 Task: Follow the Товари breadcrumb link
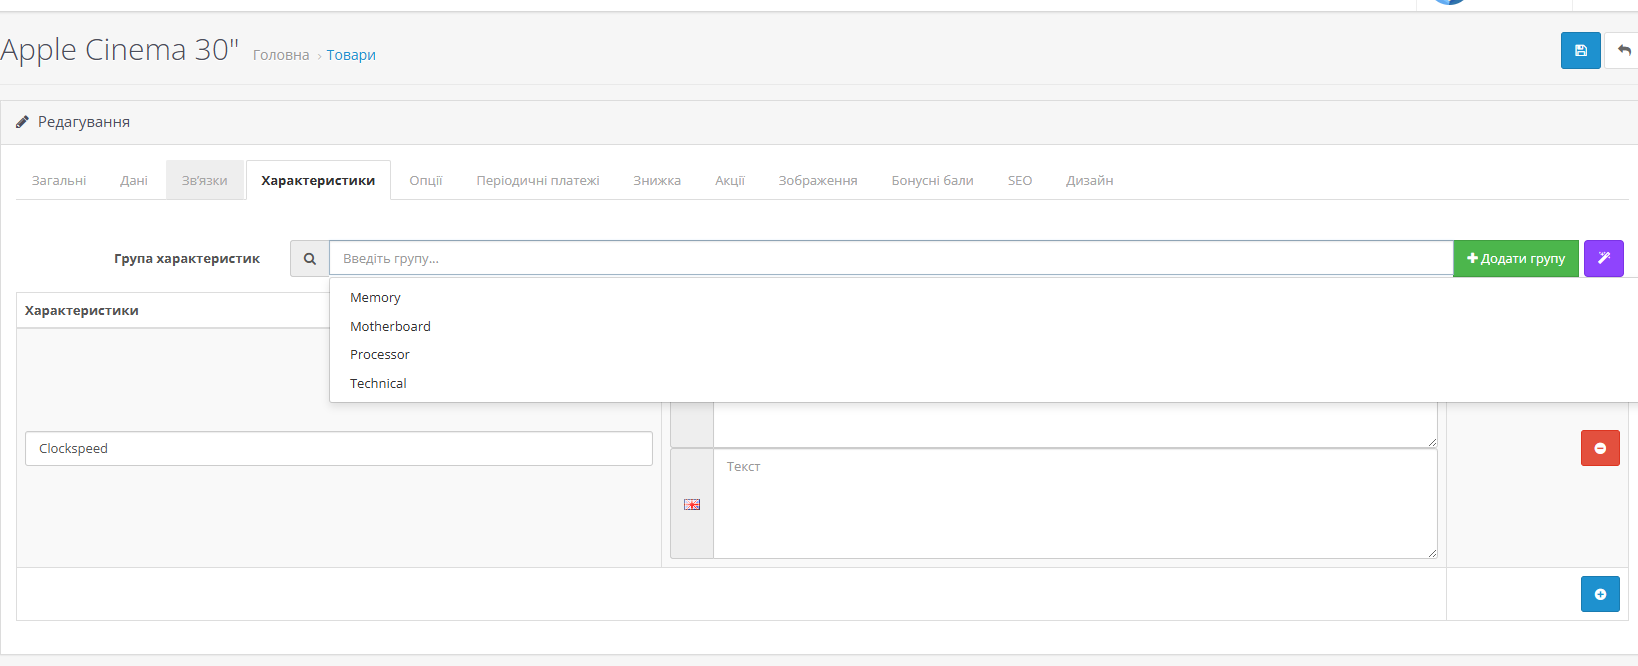coord(351,55)
